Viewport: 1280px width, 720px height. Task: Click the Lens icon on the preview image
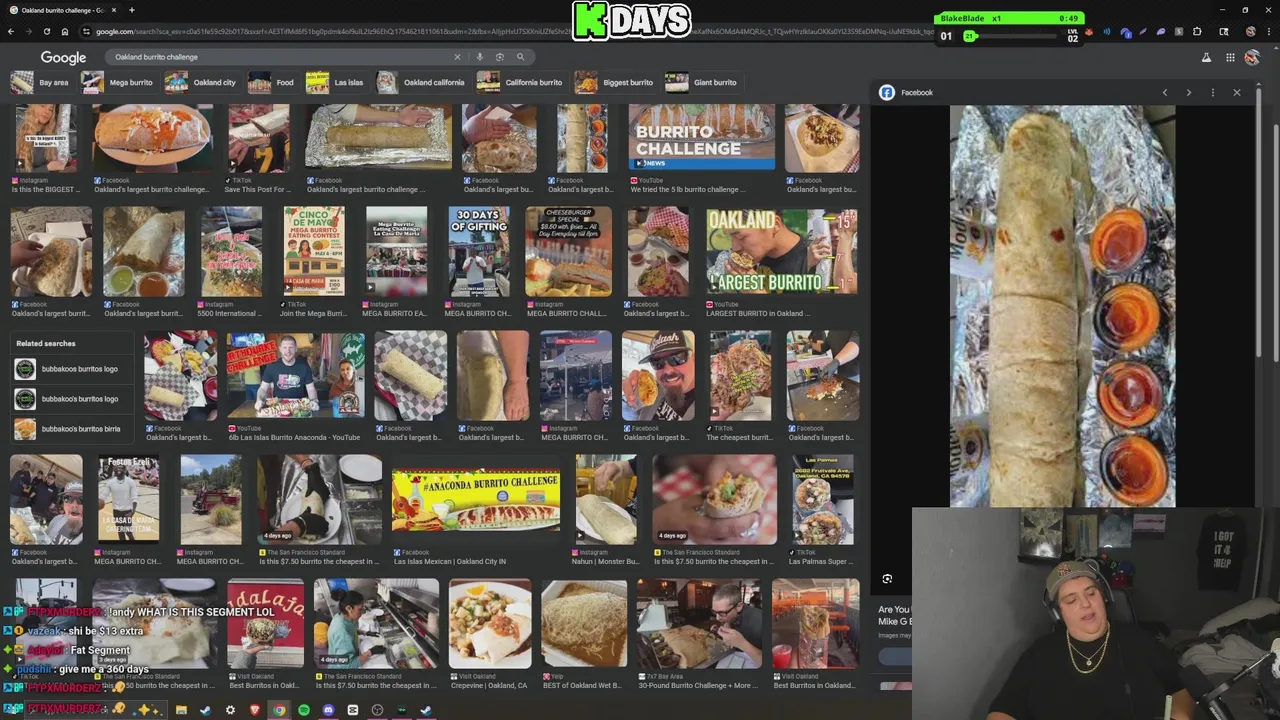(887, 579)
